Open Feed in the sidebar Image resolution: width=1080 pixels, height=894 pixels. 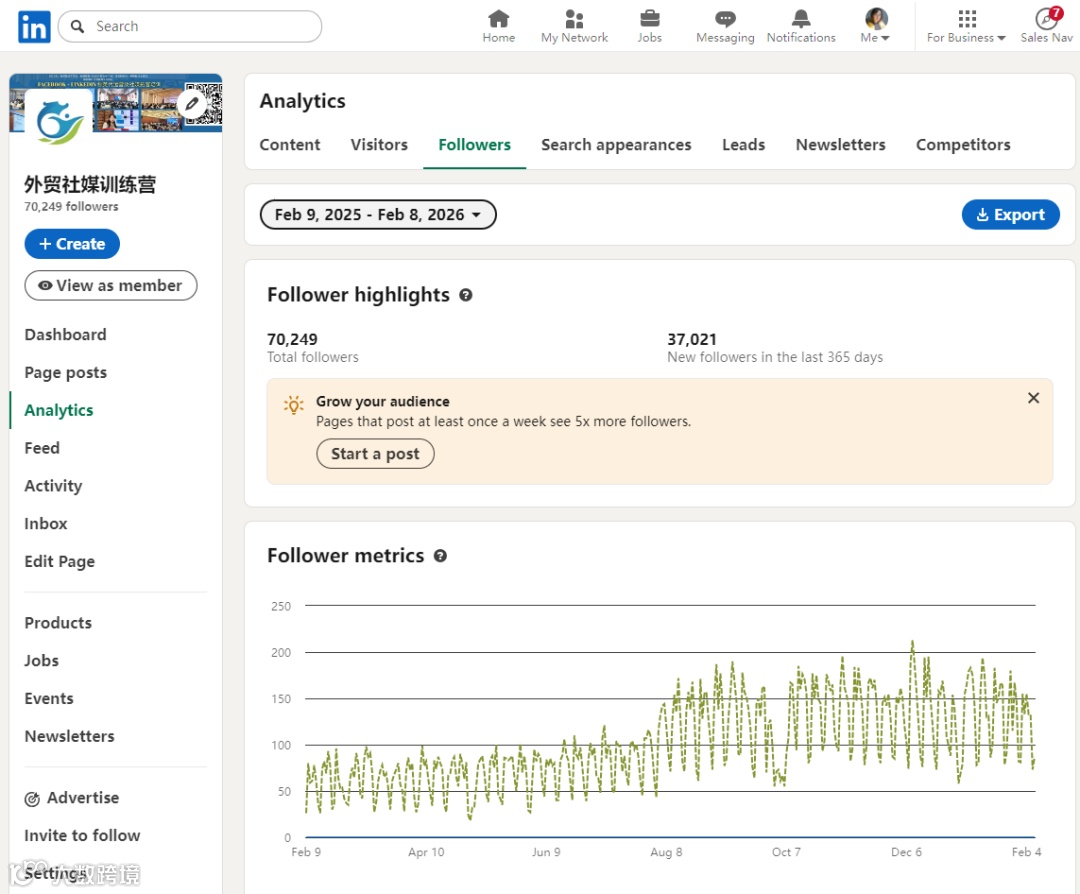coord(42,448)
